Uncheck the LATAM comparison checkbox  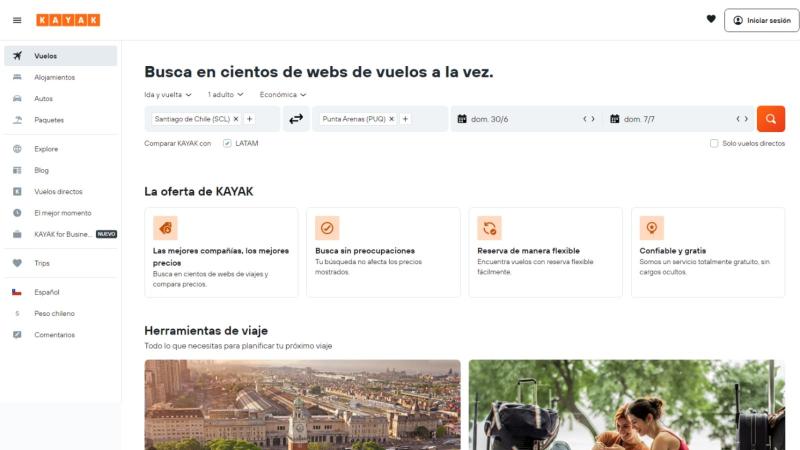coord(227,143)
